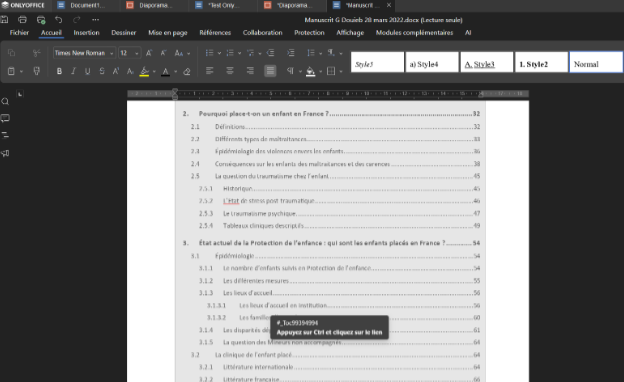Open the Headings navigation panel in sidebar
This screenshot has width=624, height=382.
pos(5,135)
